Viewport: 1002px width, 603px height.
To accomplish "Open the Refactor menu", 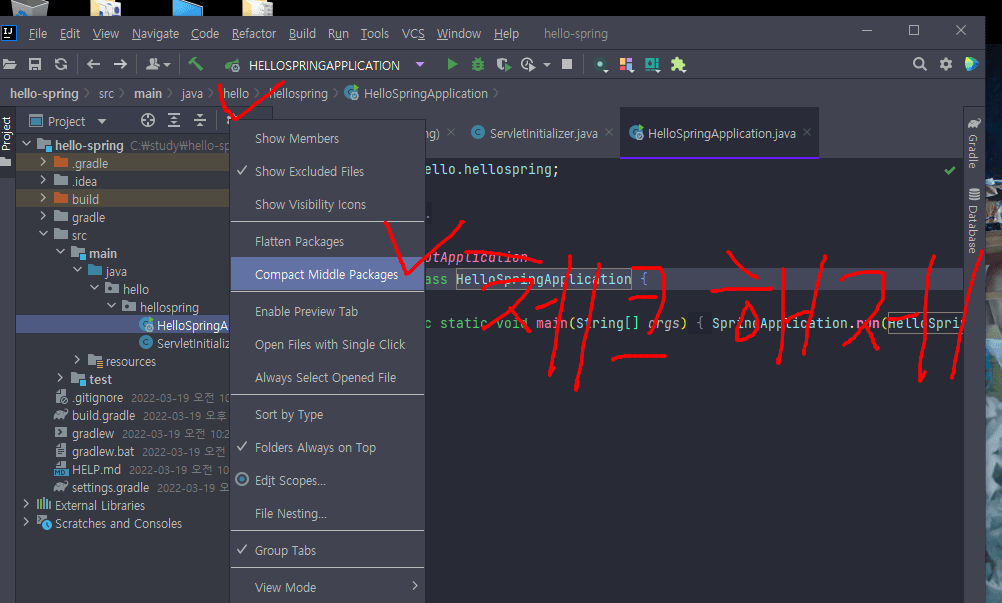I will click(254, 34).
